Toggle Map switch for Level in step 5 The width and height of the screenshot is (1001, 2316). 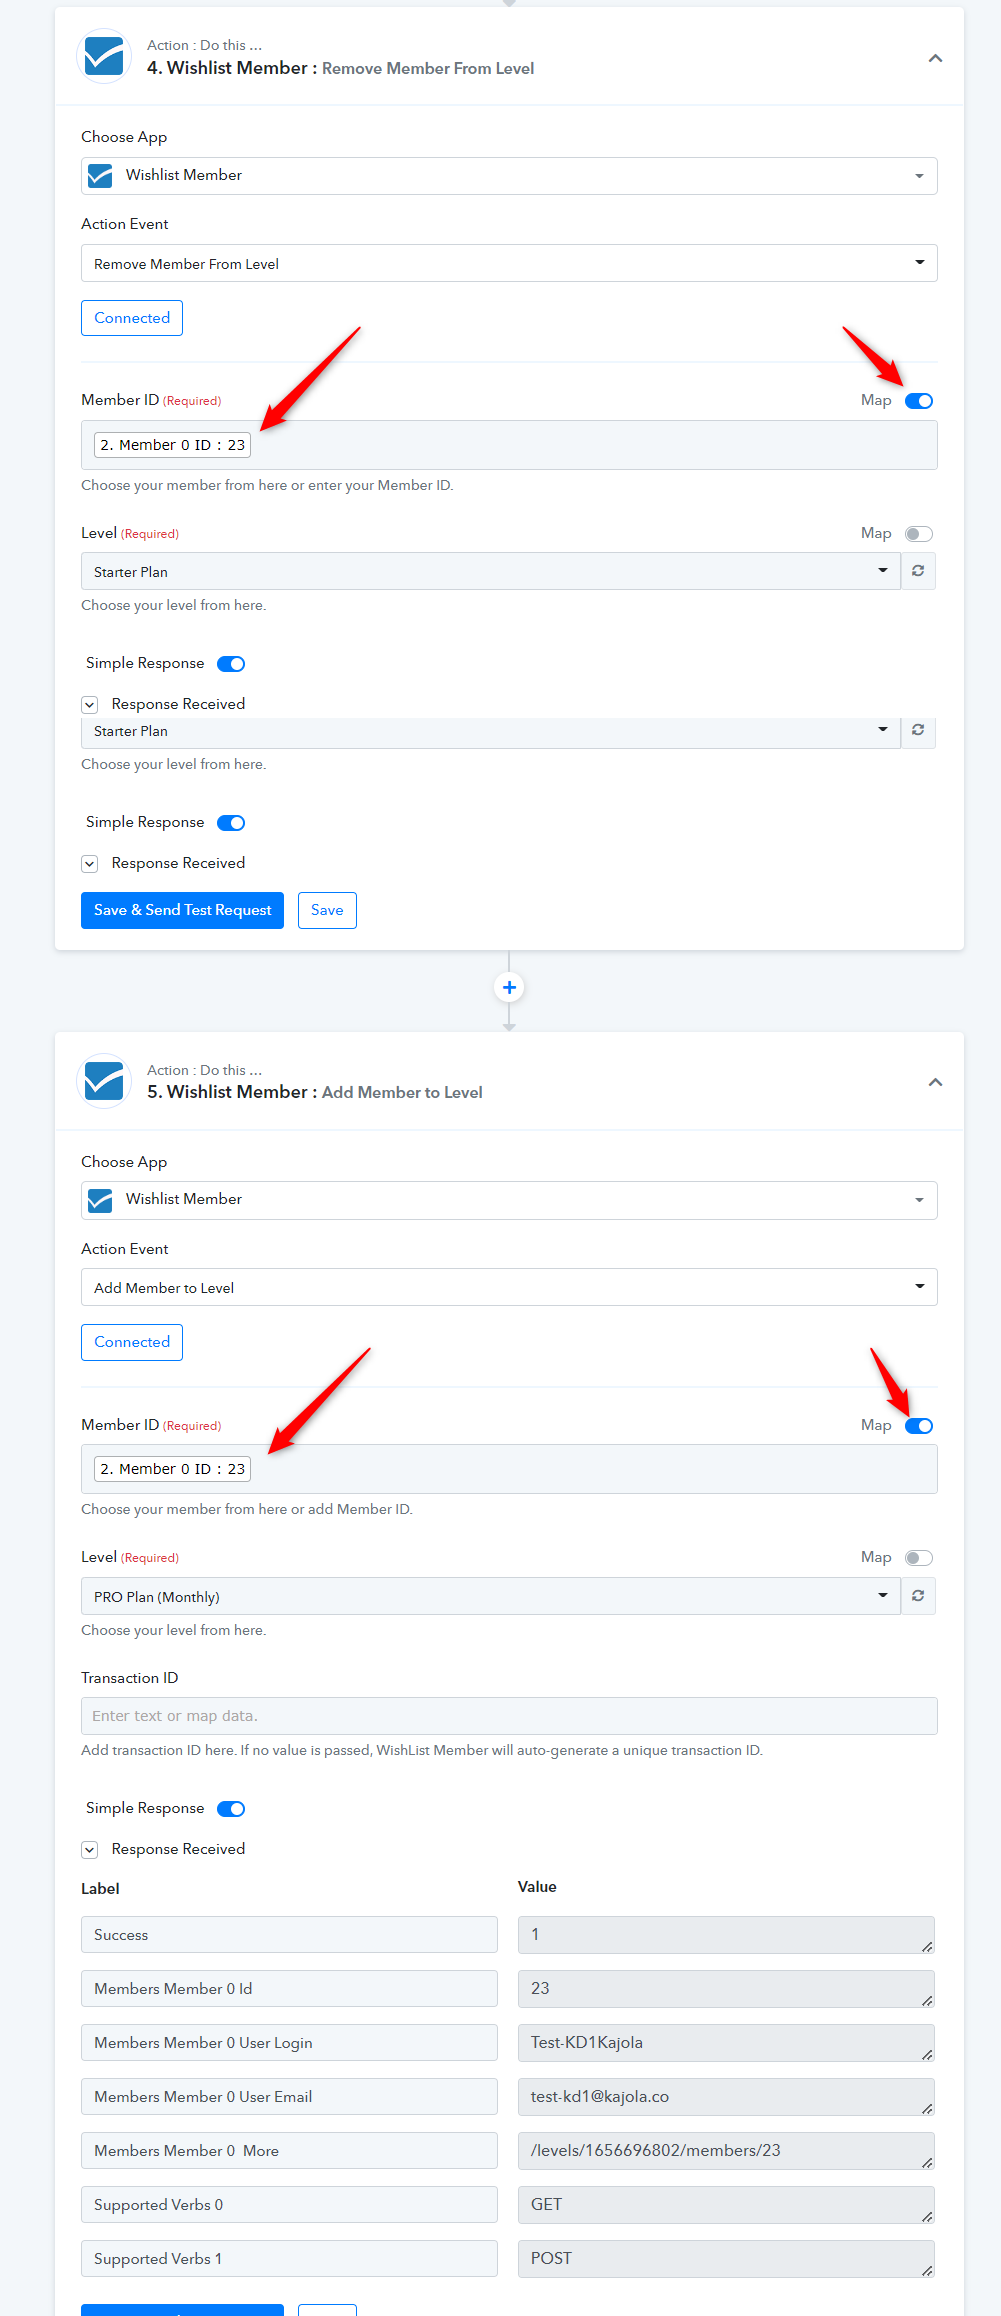[918, 1558]
